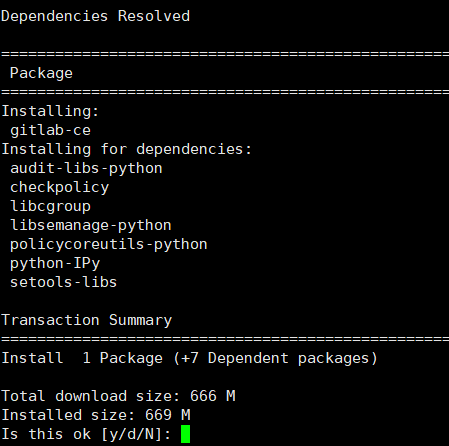Click 'Installing for dependencies:' line
This screenshot has width=449, height=446.
(x=127, y=149)
